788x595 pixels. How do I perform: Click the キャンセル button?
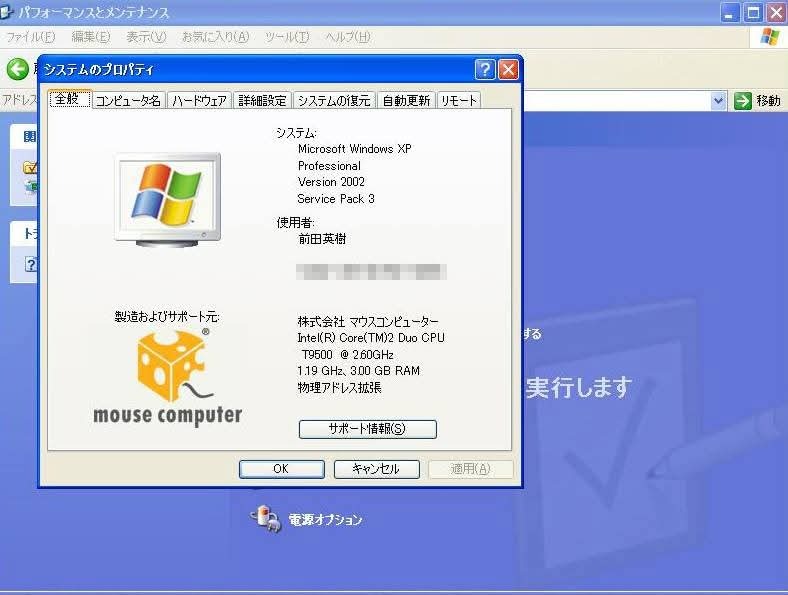(x=376, y=469)
